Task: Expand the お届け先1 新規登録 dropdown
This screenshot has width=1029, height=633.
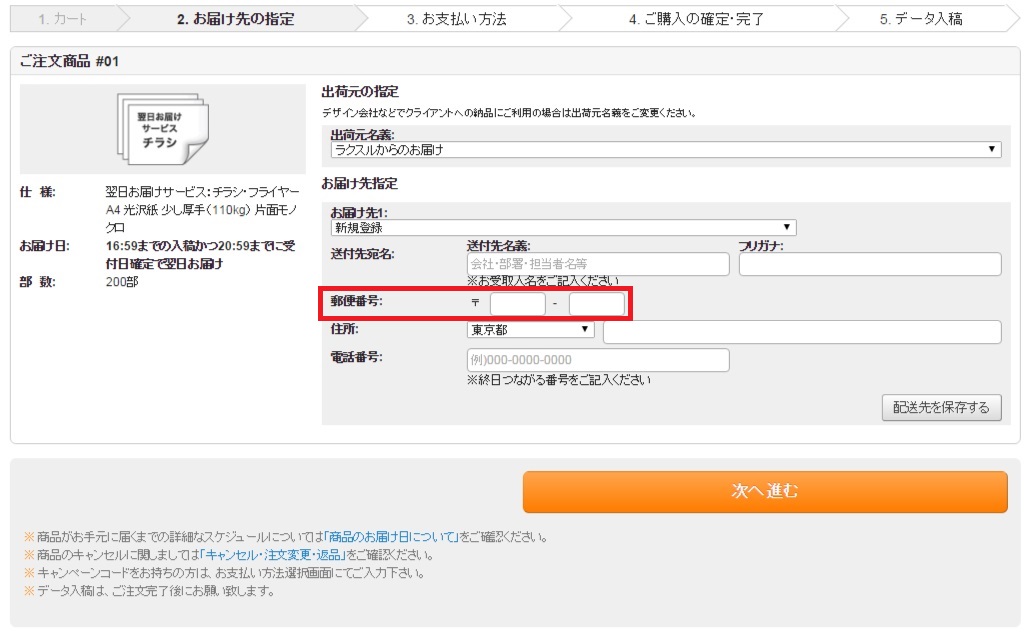Action: (563, 228)
